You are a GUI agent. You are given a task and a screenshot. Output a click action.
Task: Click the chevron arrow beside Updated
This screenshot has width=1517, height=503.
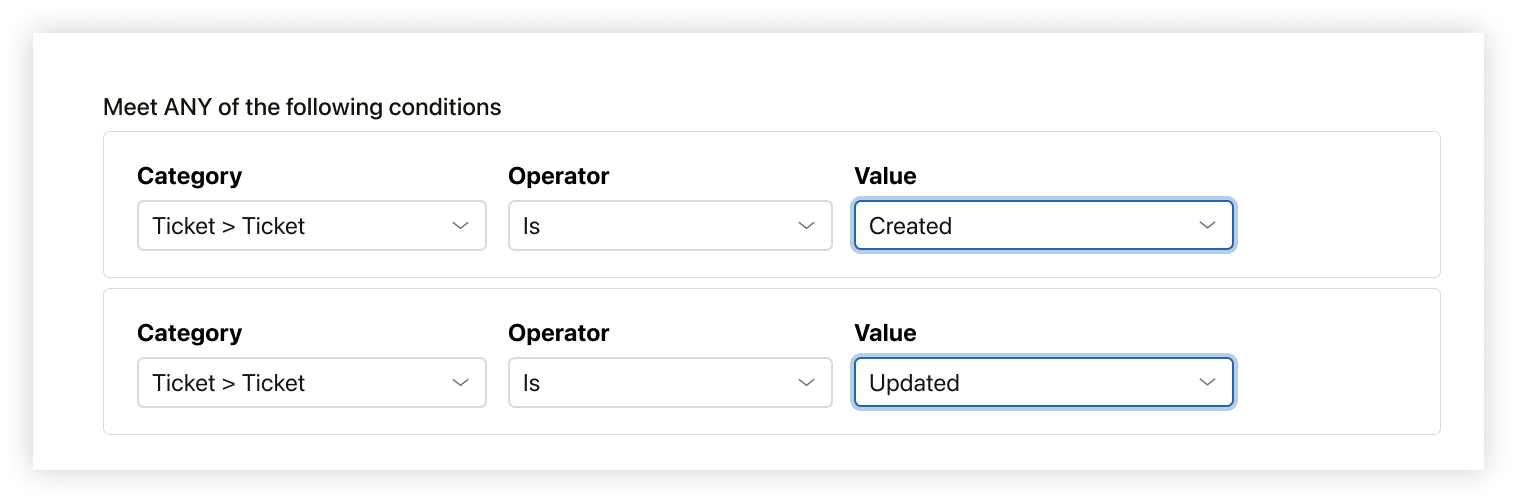[x=1207, y=383]
